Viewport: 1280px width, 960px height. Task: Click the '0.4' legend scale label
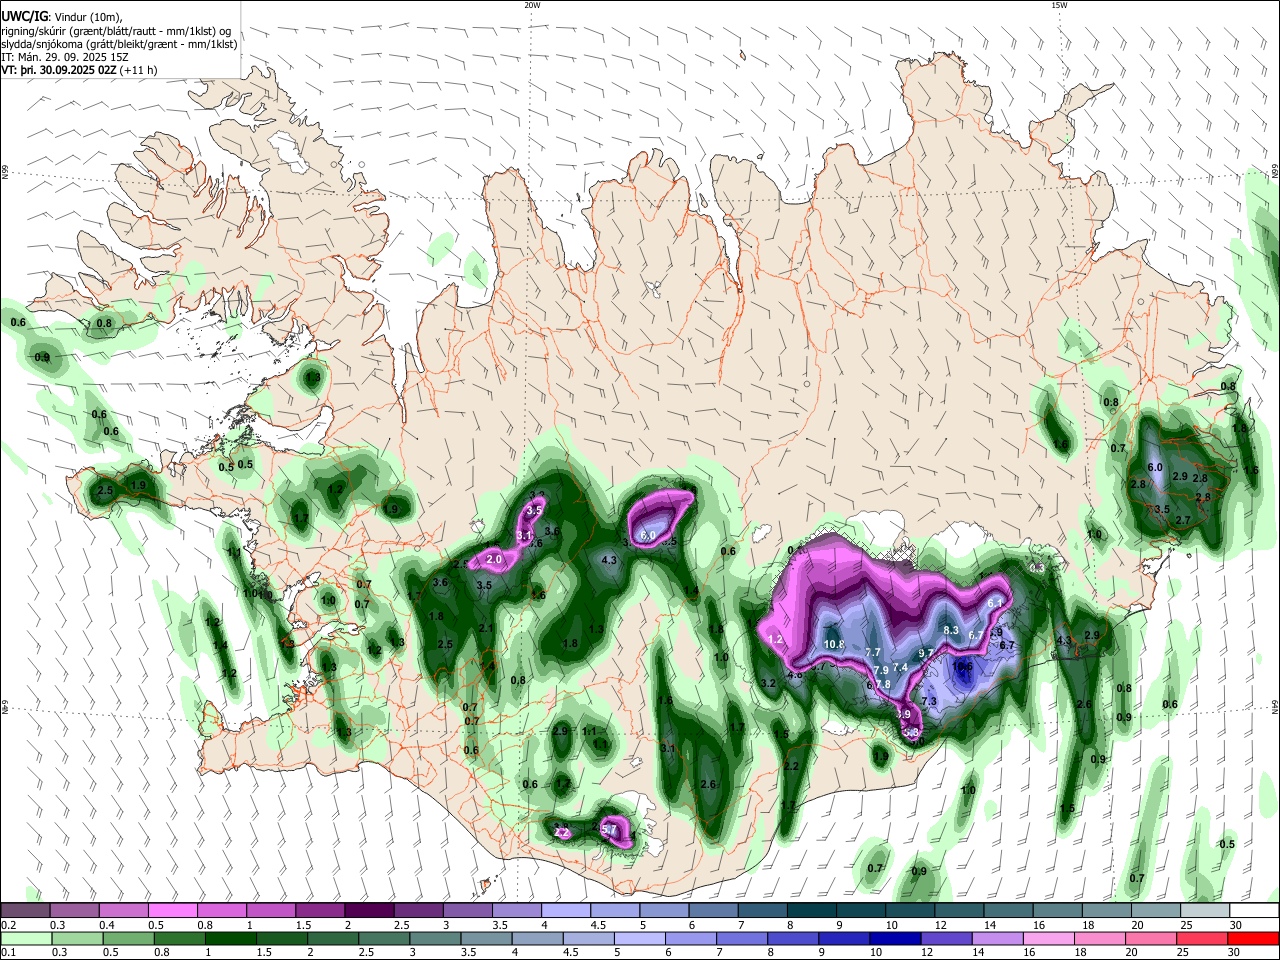point(107,925)
